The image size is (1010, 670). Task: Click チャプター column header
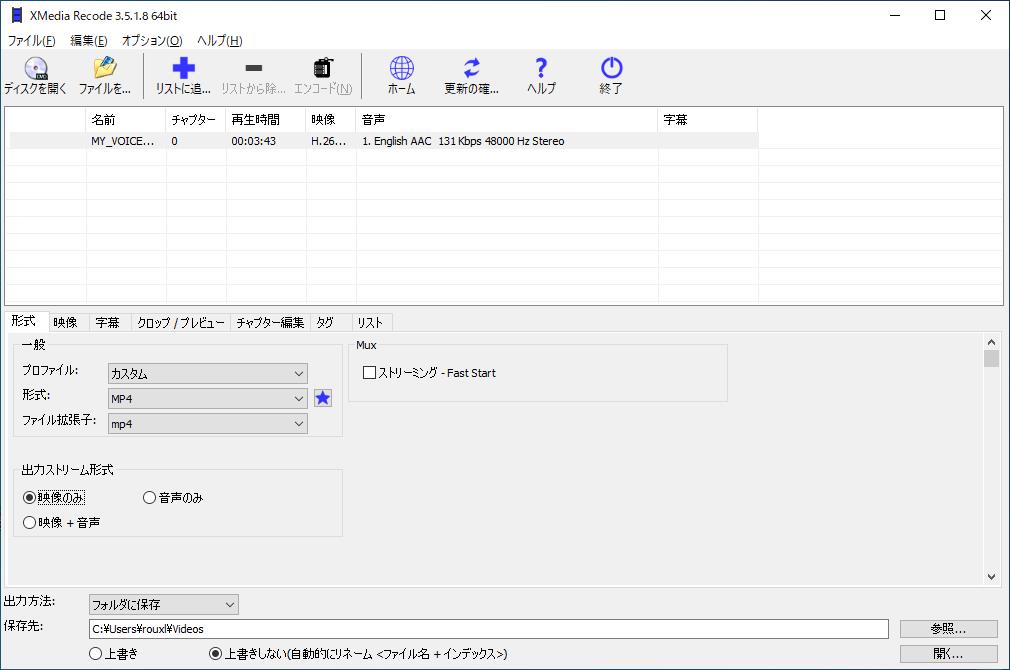[x=196, y=120]
